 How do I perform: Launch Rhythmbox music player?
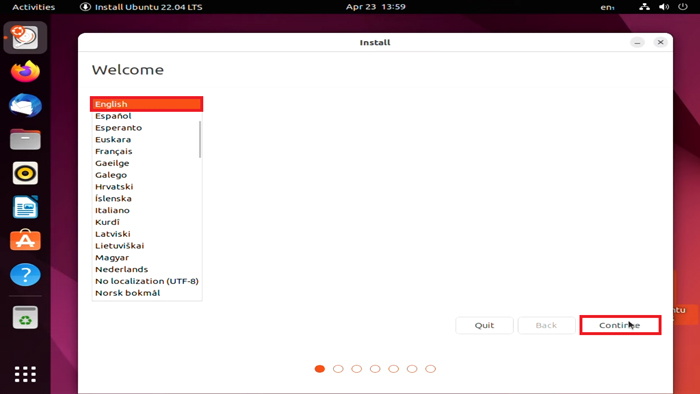tap(25, 173)
